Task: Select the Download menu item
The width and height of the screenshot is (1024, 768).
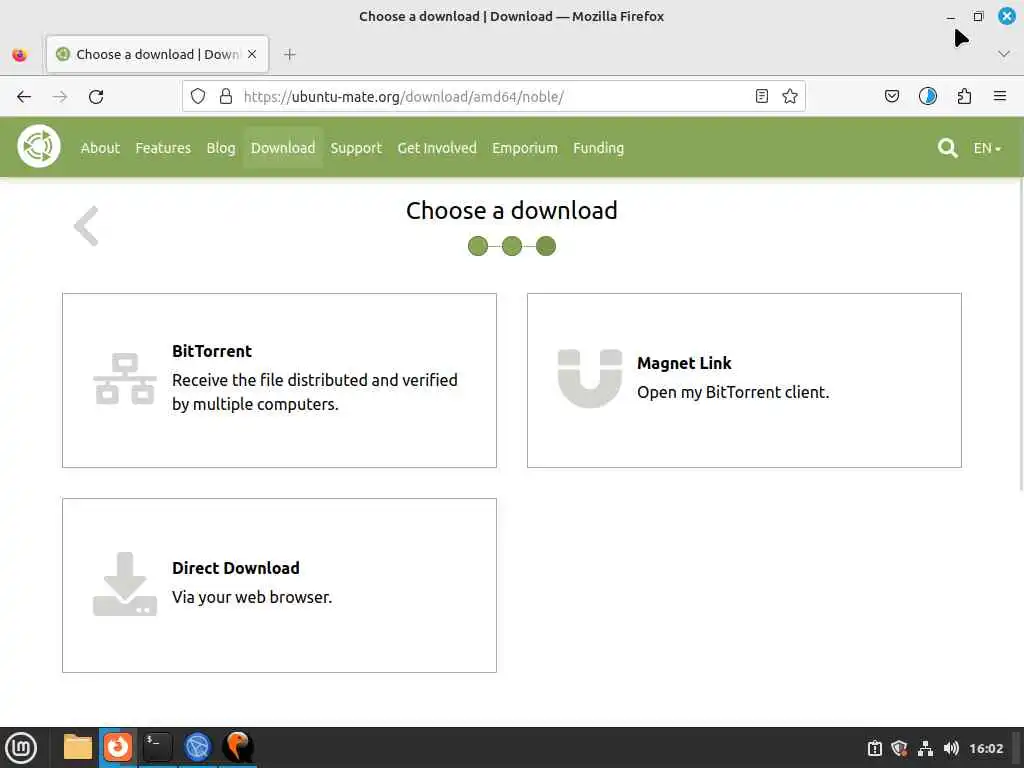Action: pos(283,148)
